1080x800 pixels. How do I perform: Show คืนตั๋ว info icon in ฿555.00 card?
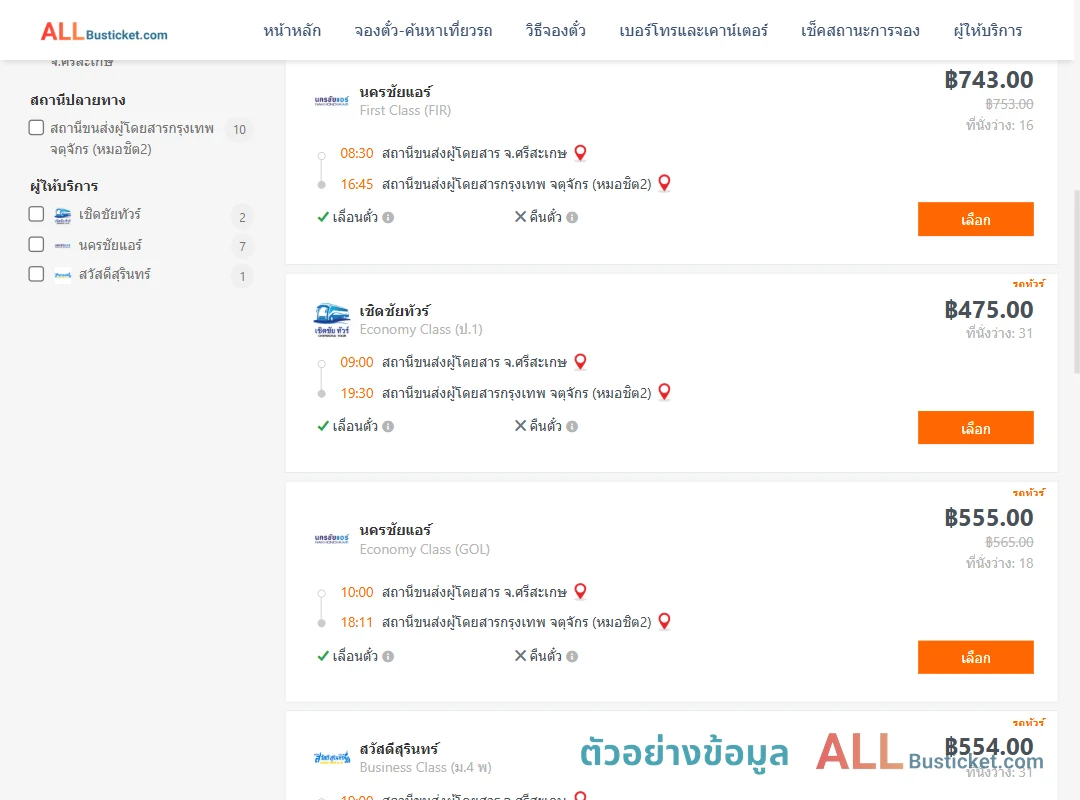[x=572, y=657]
